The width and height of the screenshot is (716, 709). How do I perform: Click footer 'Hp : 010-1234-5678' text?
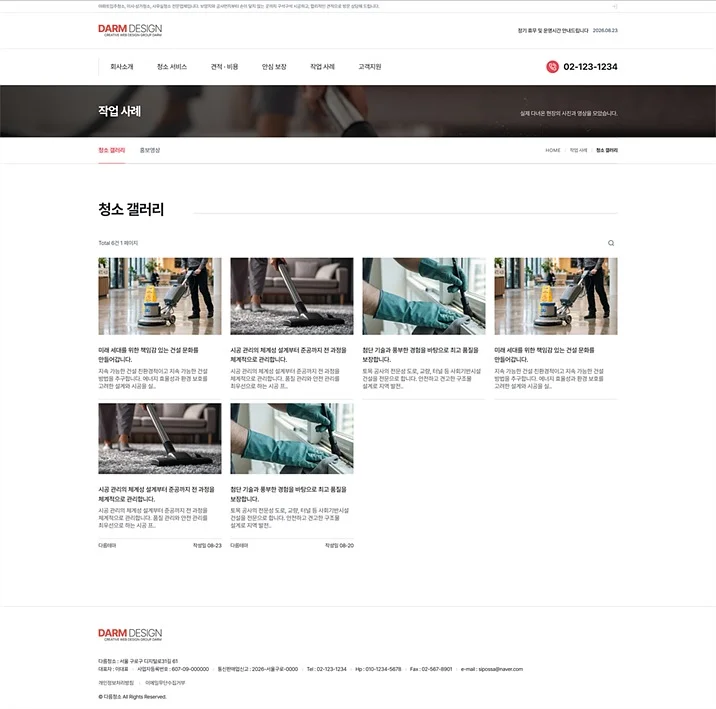(x=378, y=669)
